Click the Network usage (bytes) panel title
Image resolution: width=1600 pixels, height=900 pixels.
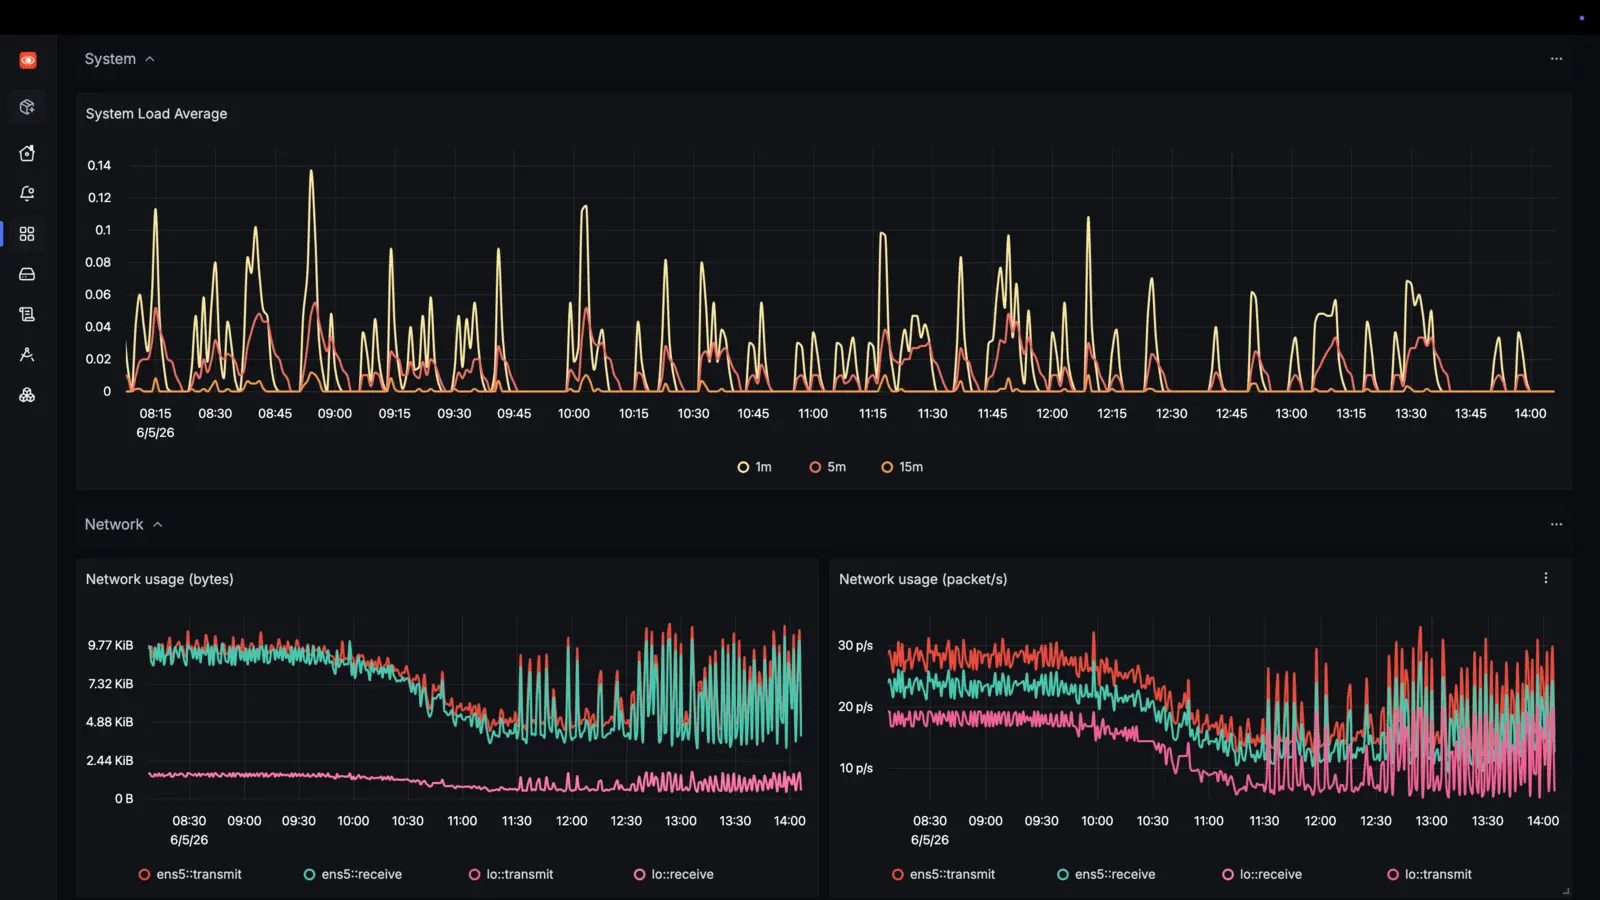click(x=159, y=579)
